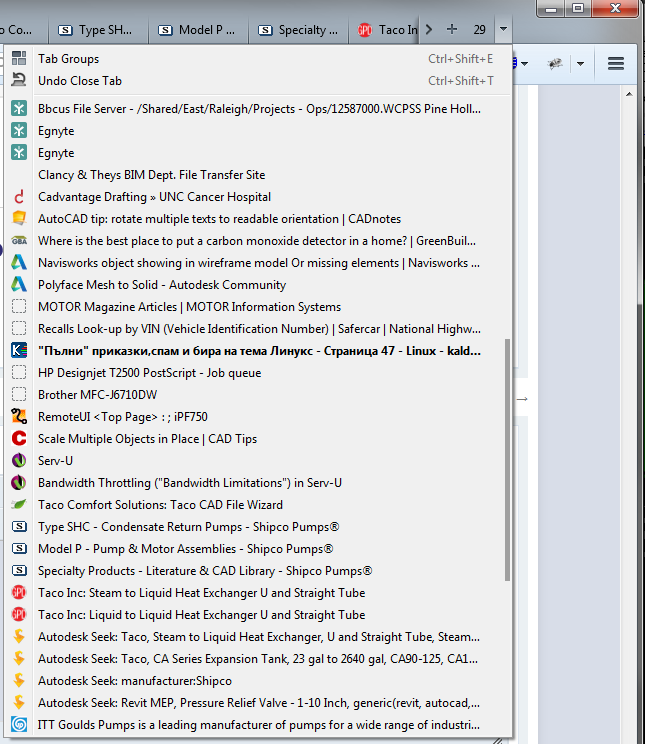Click the Undo Close Tab arrow icon
The image size is (645, 744).
19,80
